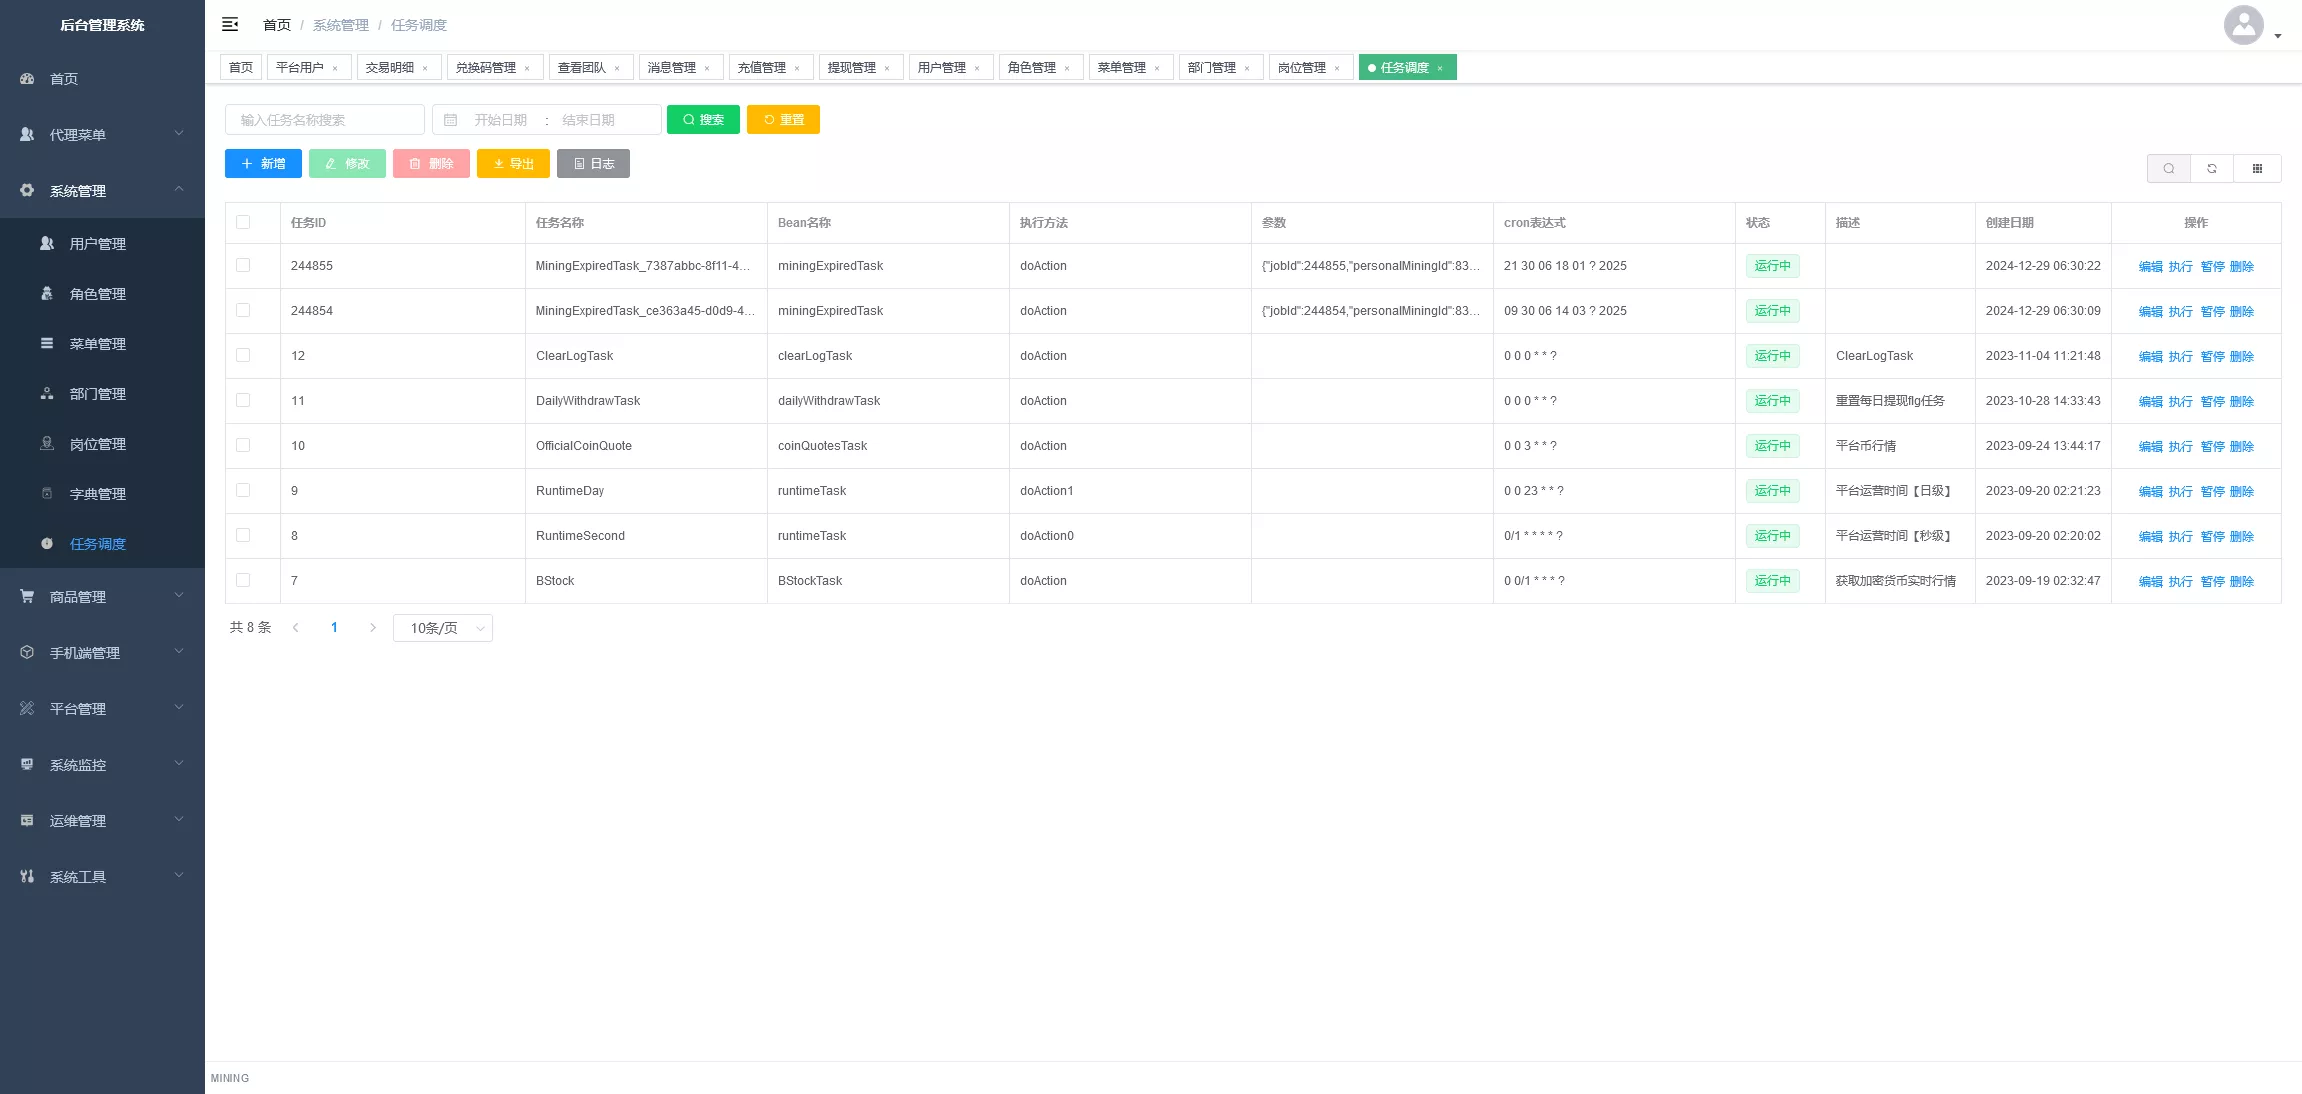Click the 开始日期 start date field
The width and height of the screenshot is (2302, 1094).
pyautogui.click(x=500, y=120)
